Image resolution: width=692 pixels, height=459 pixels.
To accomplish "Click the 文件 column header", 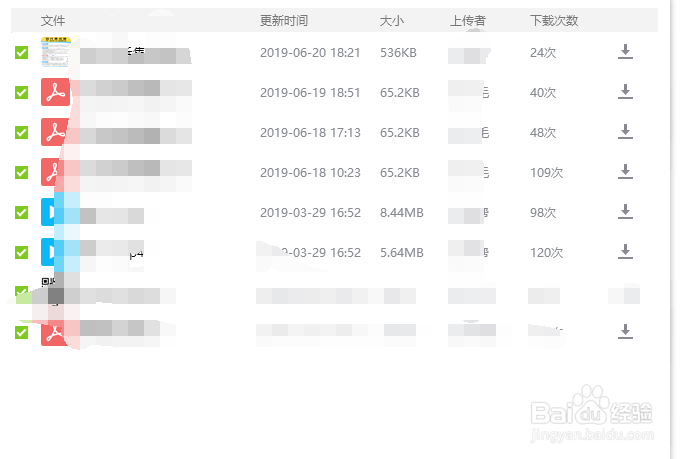I will (52, 21).
